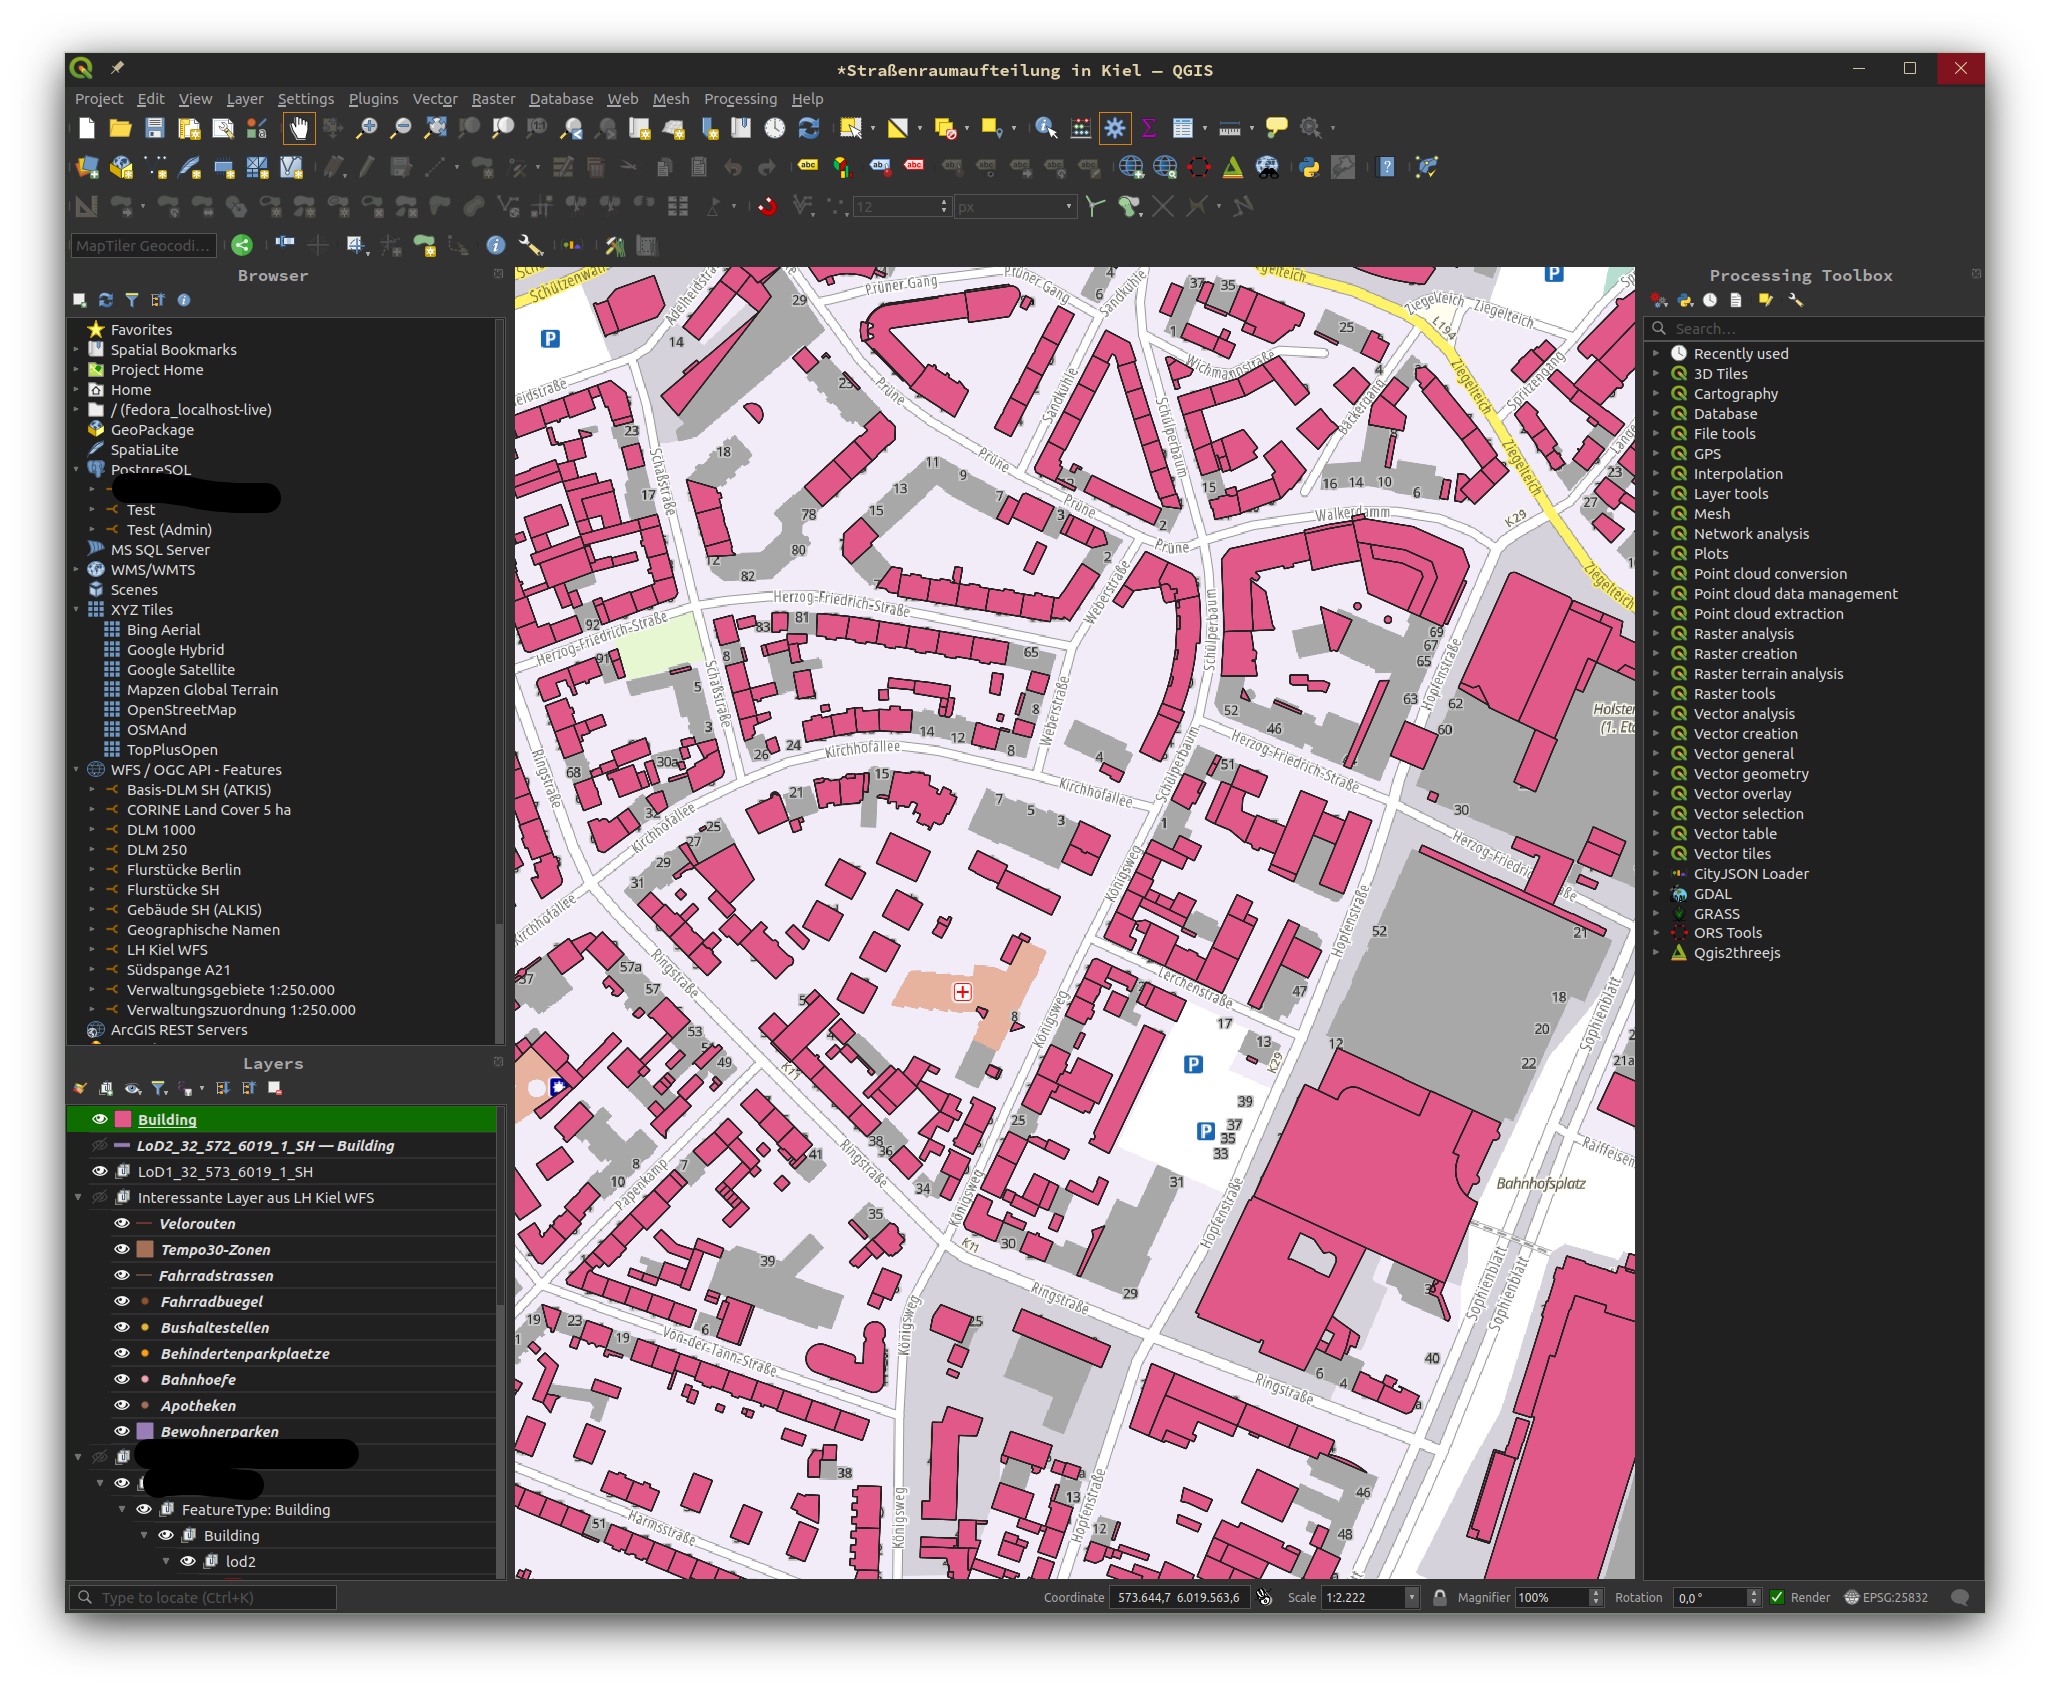Uncheck the Render checkbox

[x=1777, y=1597]
